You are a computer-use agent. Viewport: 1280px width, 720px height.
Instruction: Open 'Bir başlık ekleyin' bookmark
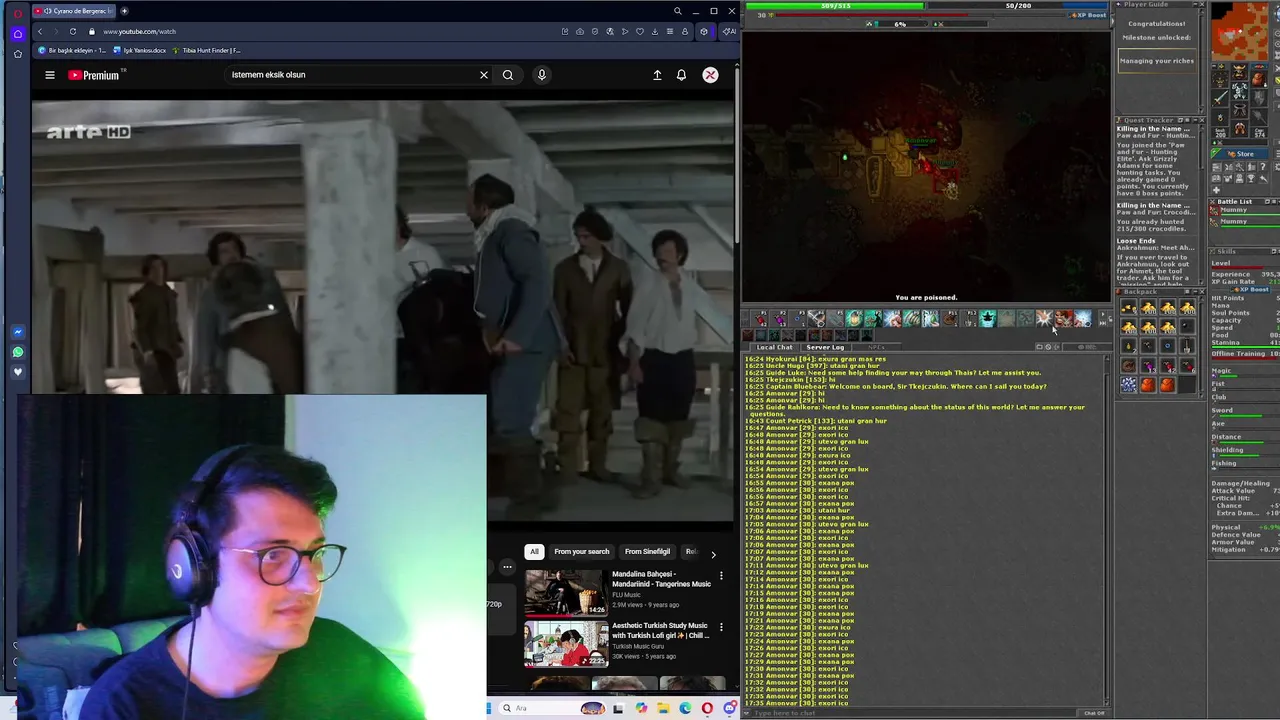tap(72, 50)
